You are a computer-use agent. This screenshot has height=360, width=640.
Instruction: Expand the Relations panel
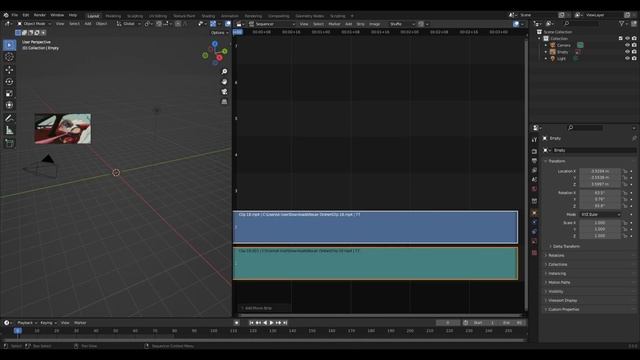point(556,256)
